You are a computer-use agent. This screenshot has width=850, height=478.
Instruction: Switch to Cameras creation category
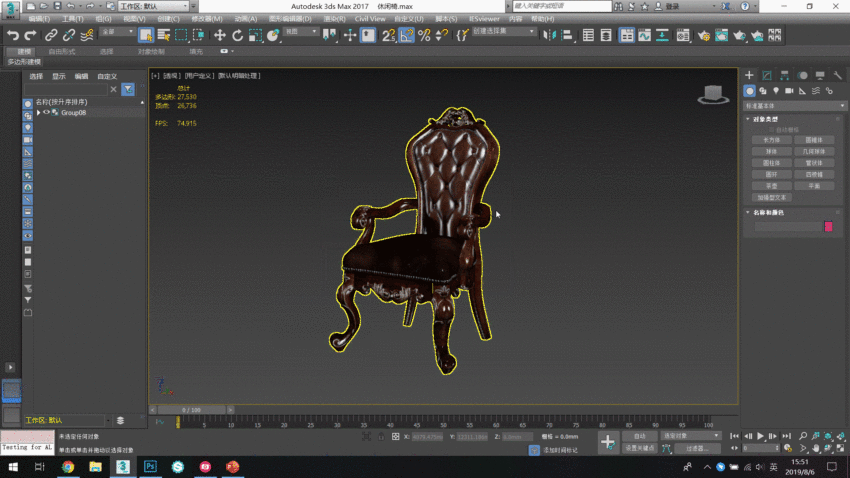[x=791, y=91]
